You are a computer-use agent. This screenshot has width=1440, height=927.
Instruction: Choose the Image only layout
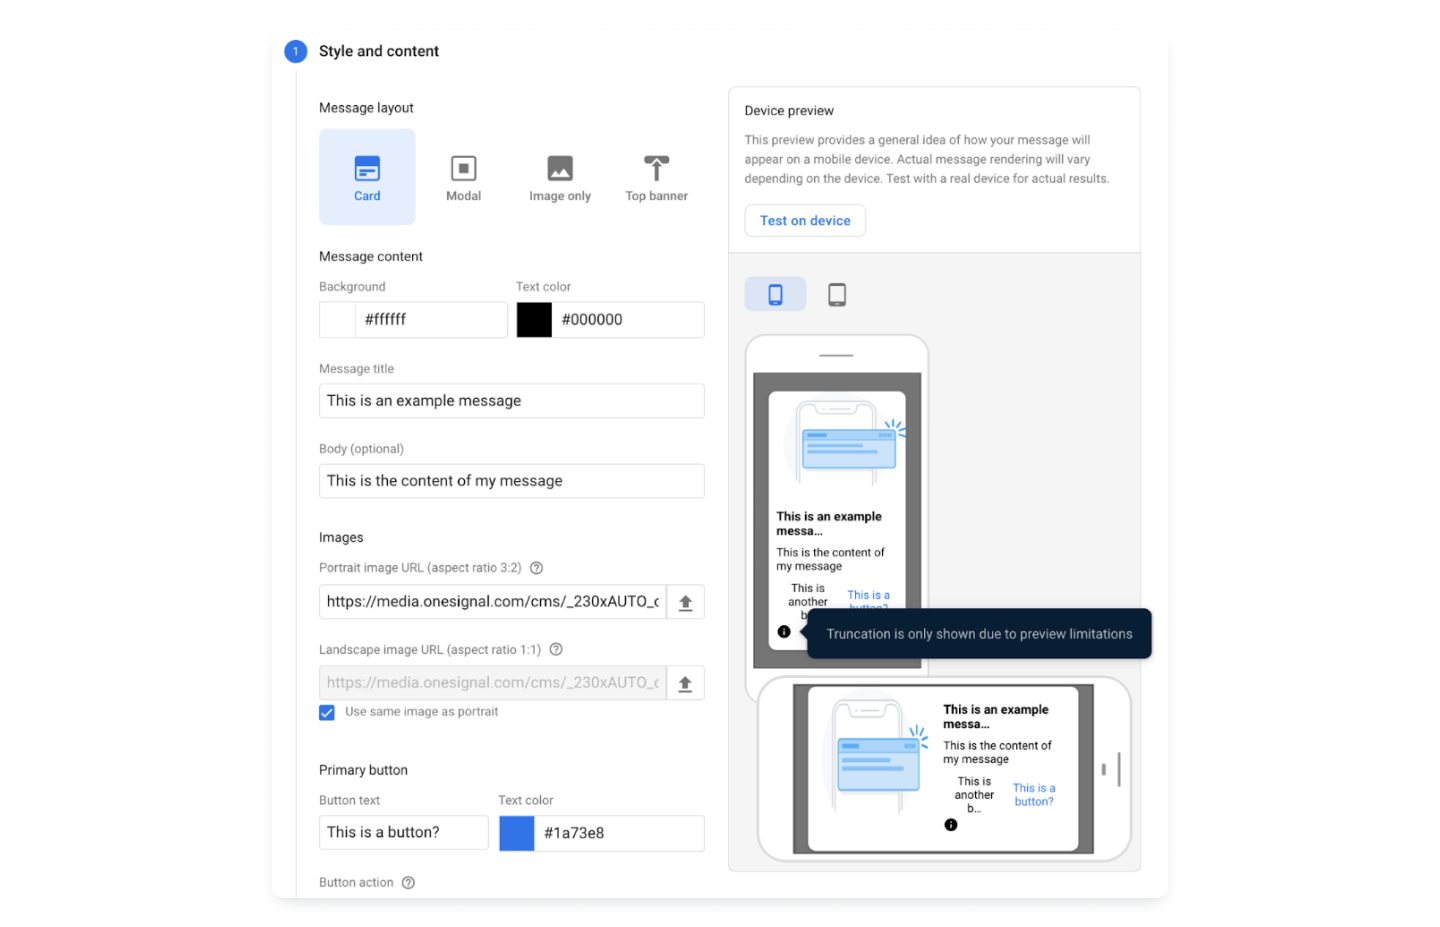click(559, 176)
